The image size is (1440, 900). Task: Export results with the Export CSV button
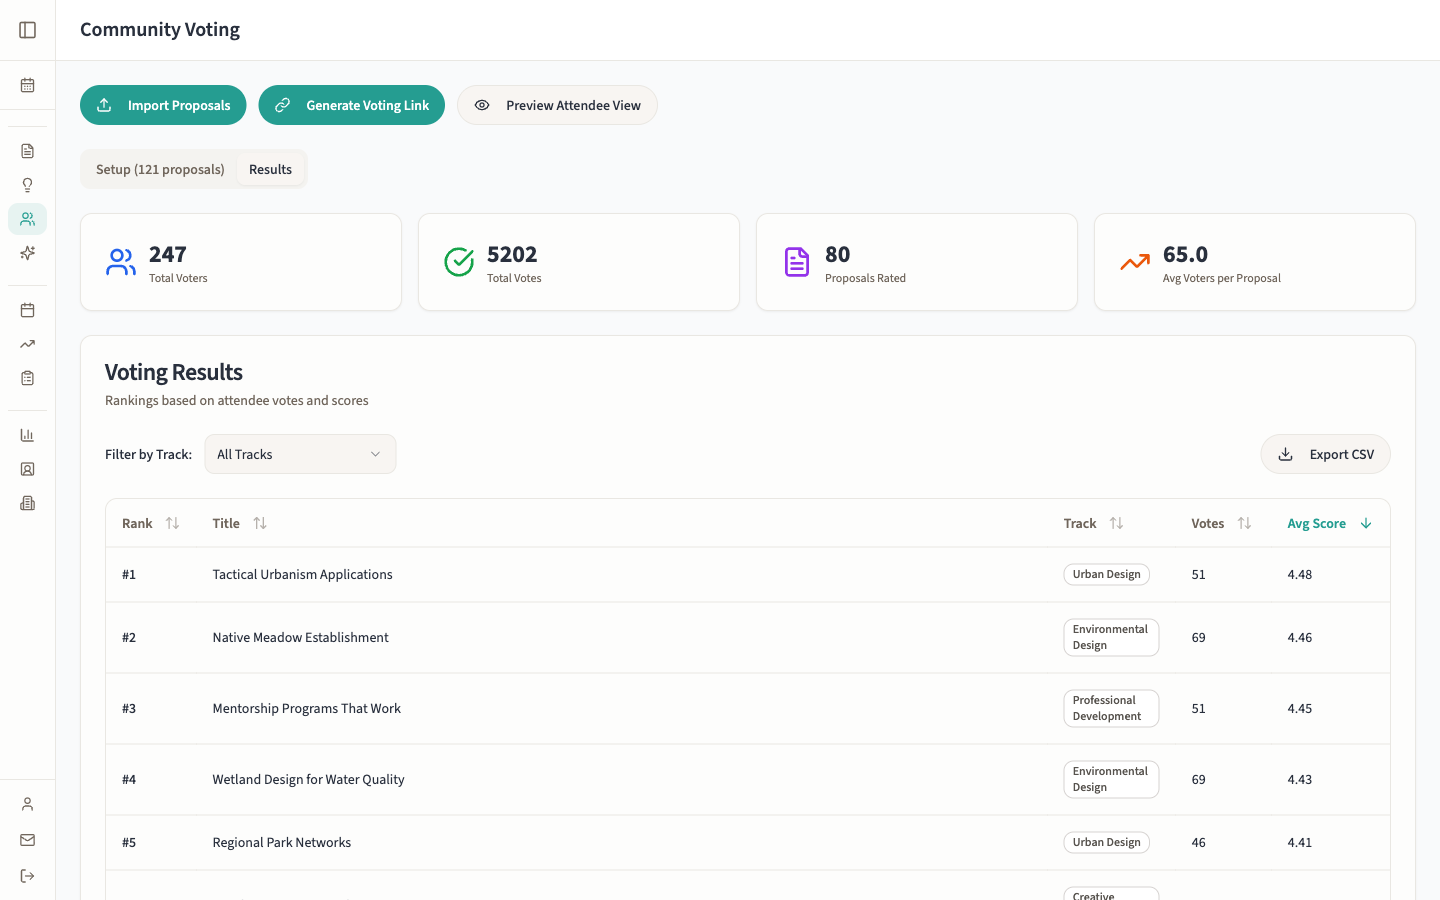click(1325, 454)
